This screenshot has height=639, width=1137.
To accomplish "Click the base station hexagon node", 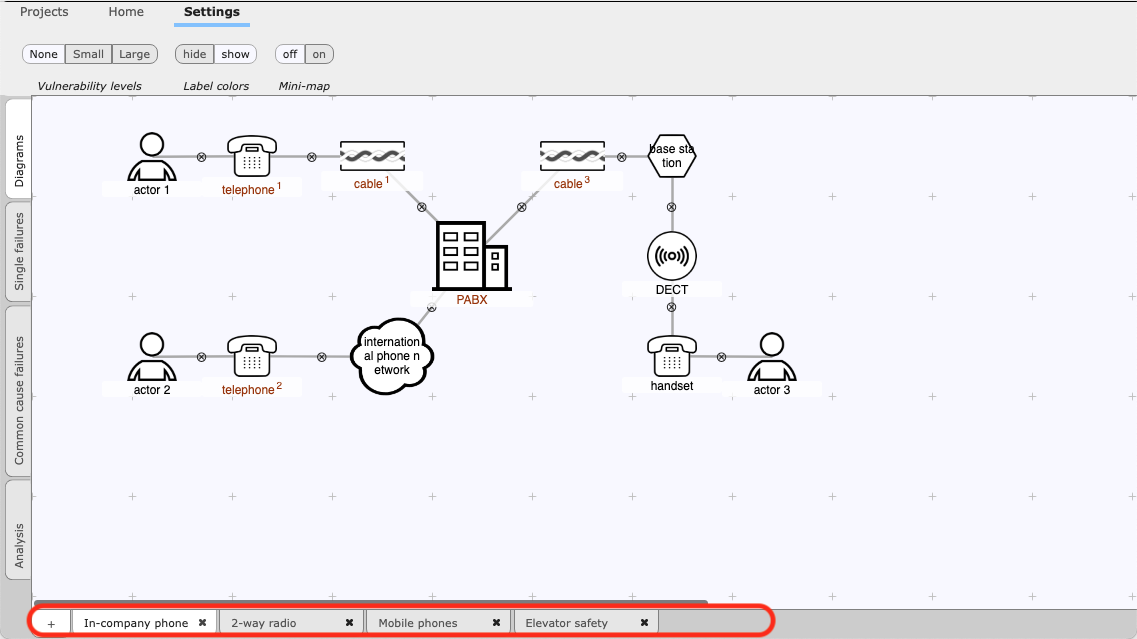I will (671, 156).
